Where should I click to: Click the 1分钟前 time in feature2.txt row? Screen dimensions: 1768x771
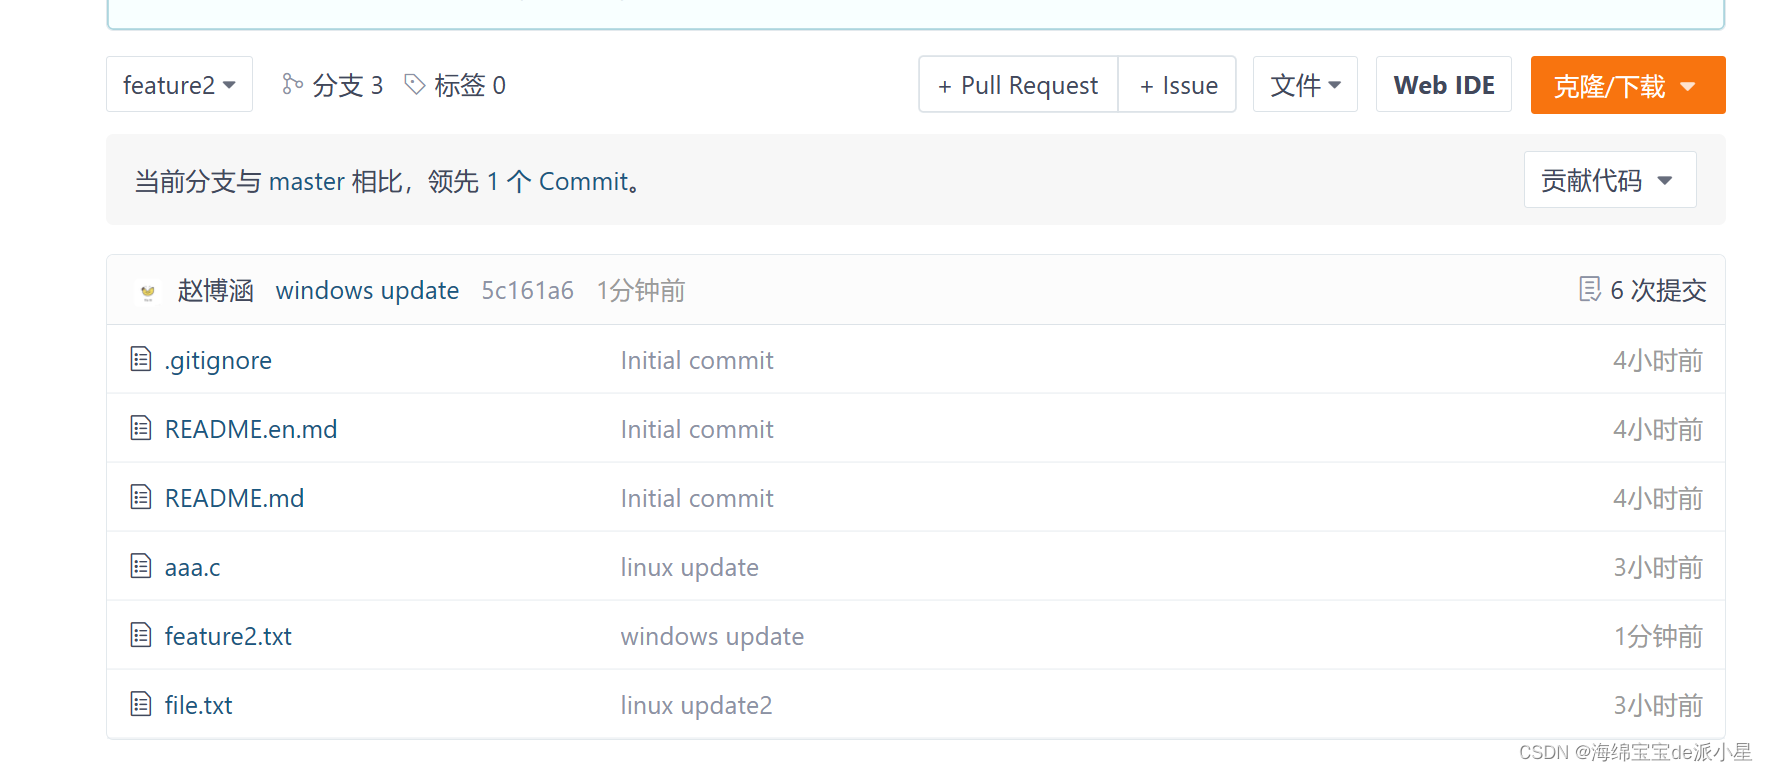1658,637
